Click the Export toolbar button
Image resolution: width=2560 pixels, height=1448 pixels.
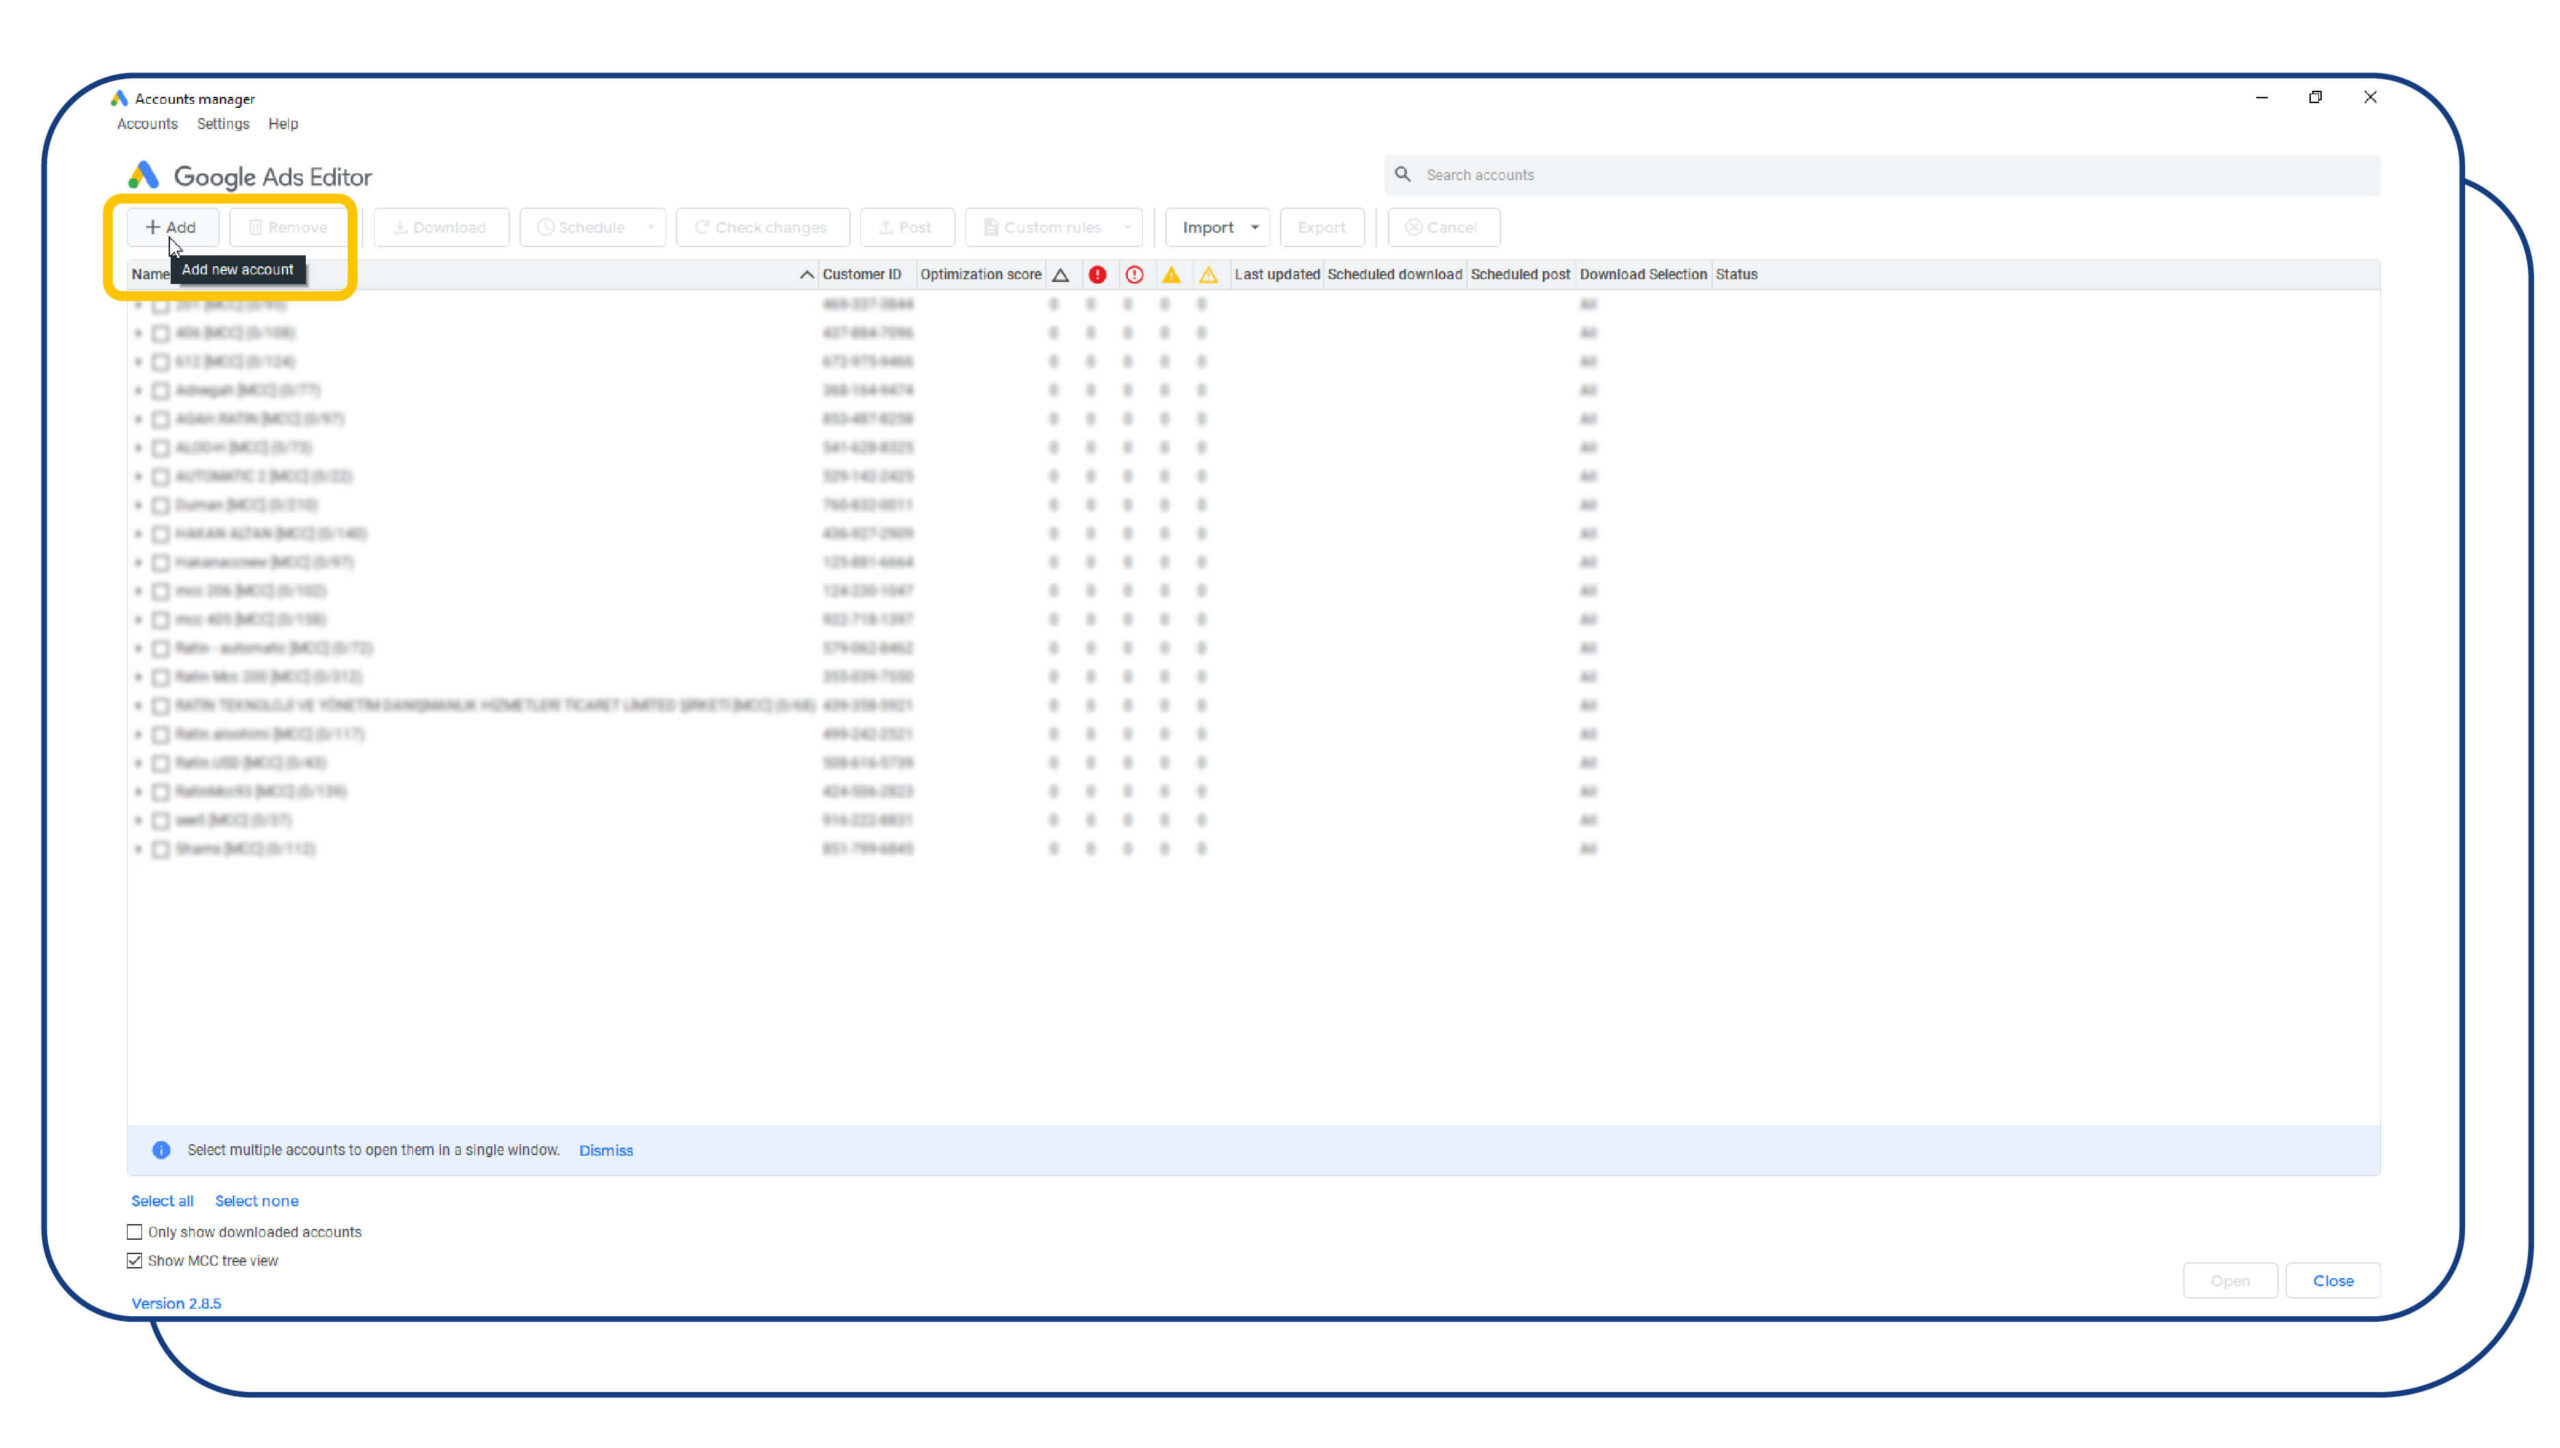click(x=1322, y=227)
